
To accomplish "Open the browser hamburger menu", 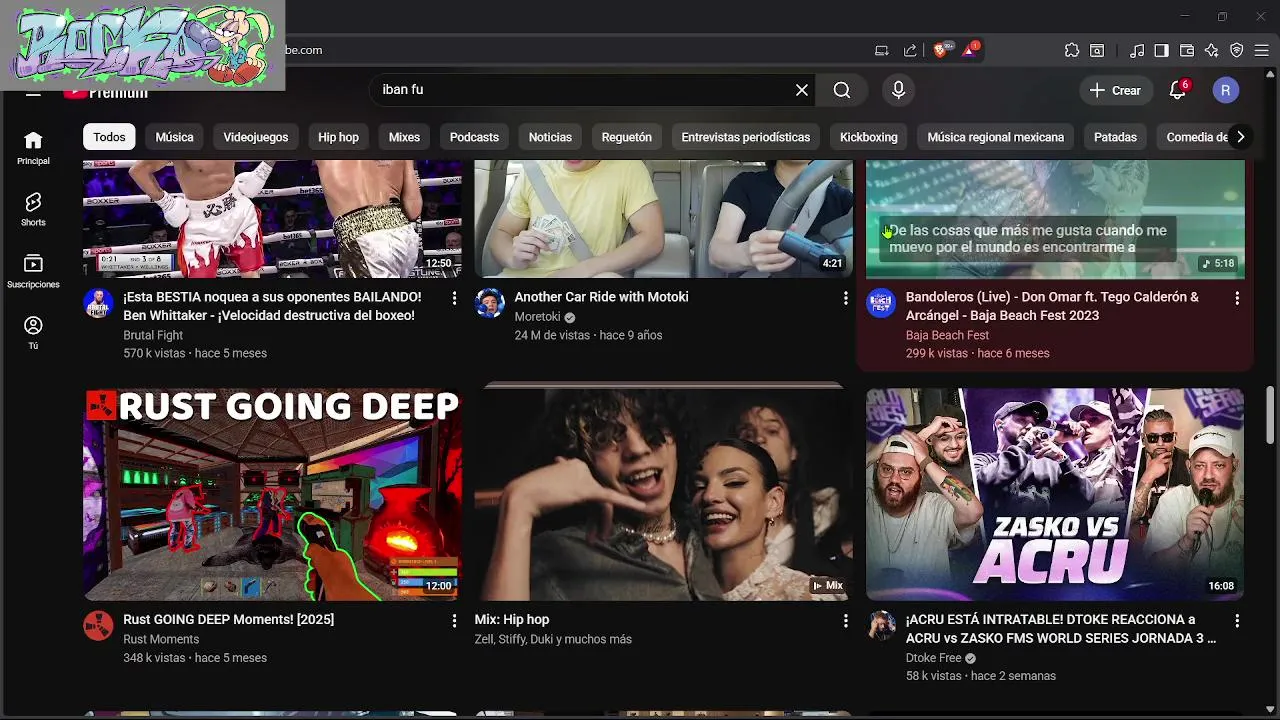I will (x=1261, y=50).
